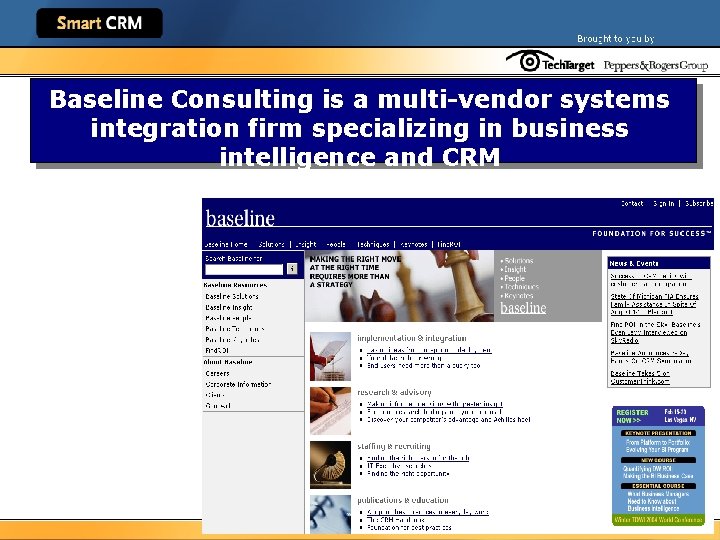Screen dimensions: 720x540
Task: Click the baseline logo in site header
Action: (240, 218)
